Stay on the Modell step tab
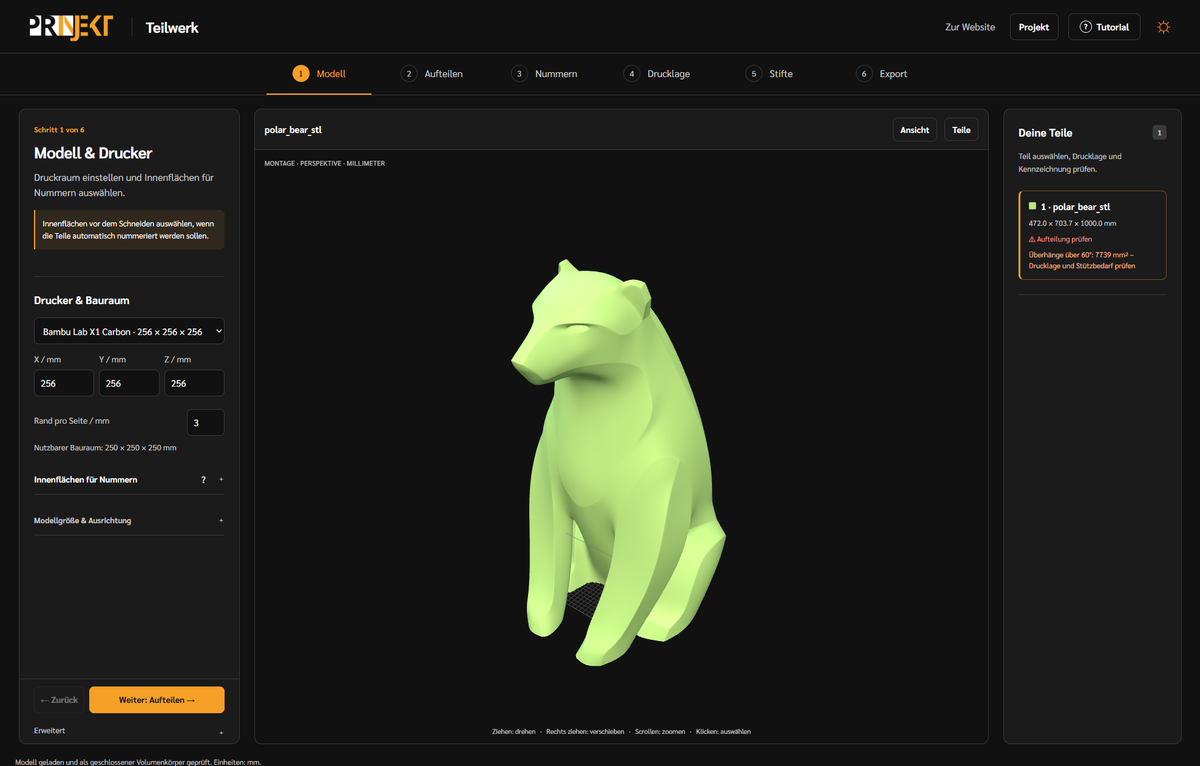 [x=320, y=74]
